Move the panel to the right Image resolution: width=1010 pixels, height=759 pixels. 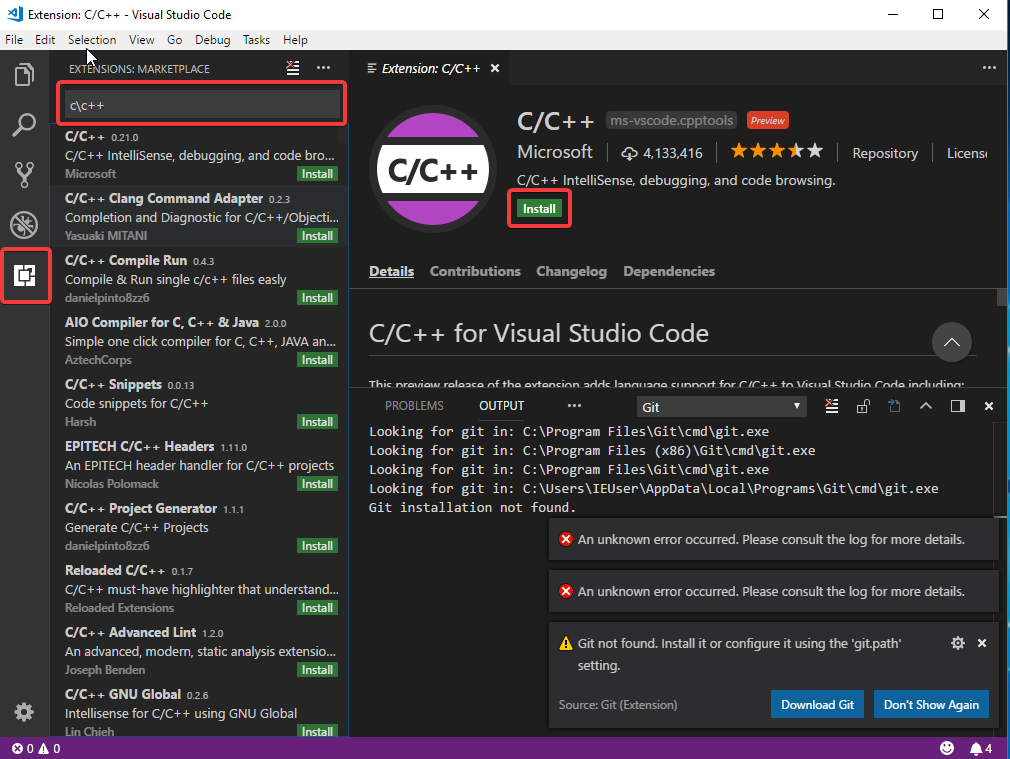tap(958, 406)
